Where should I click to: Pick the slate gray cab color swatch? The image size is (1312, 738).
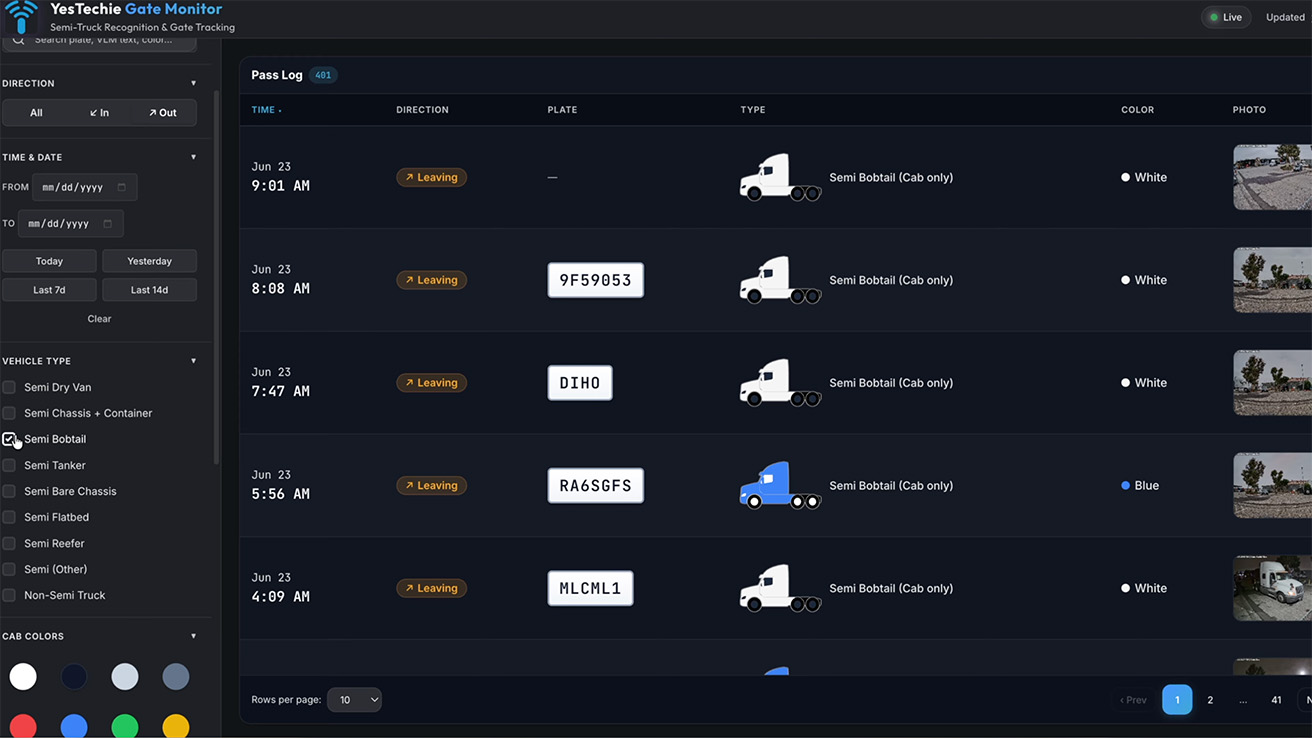tap(176, 677)
